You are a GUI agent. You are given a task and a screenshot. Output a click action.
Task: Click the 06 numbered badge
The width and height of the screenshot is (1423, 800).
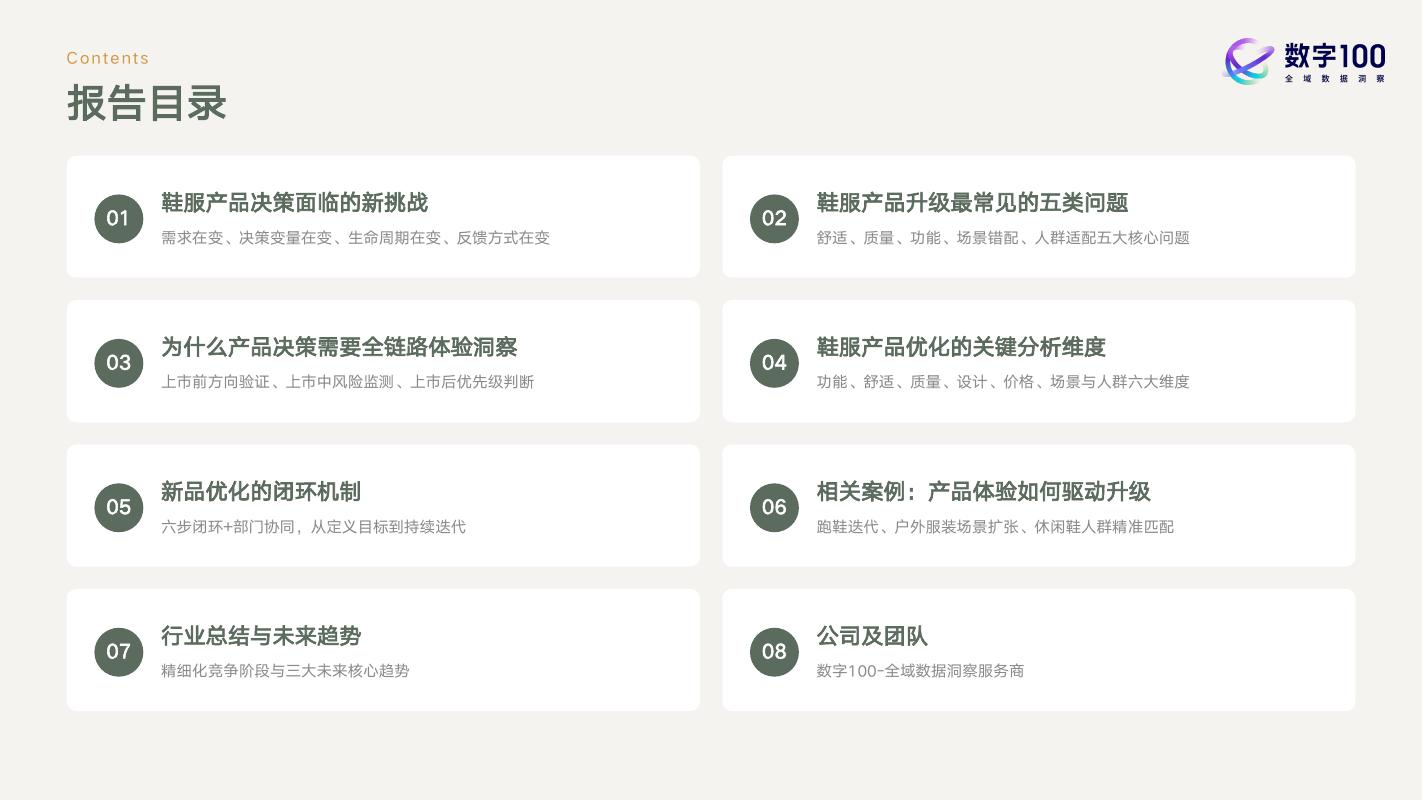(x=775, y=507)
